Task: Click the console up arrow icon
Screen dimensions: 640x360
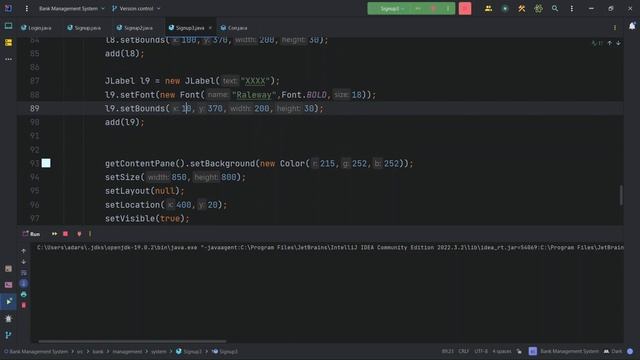Action: pos(24,251)
